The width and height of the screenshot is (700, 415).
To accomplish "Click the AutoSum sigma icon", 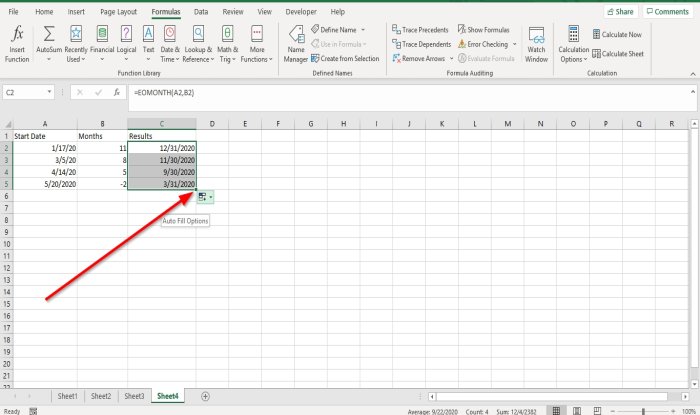I will point(49,34).
